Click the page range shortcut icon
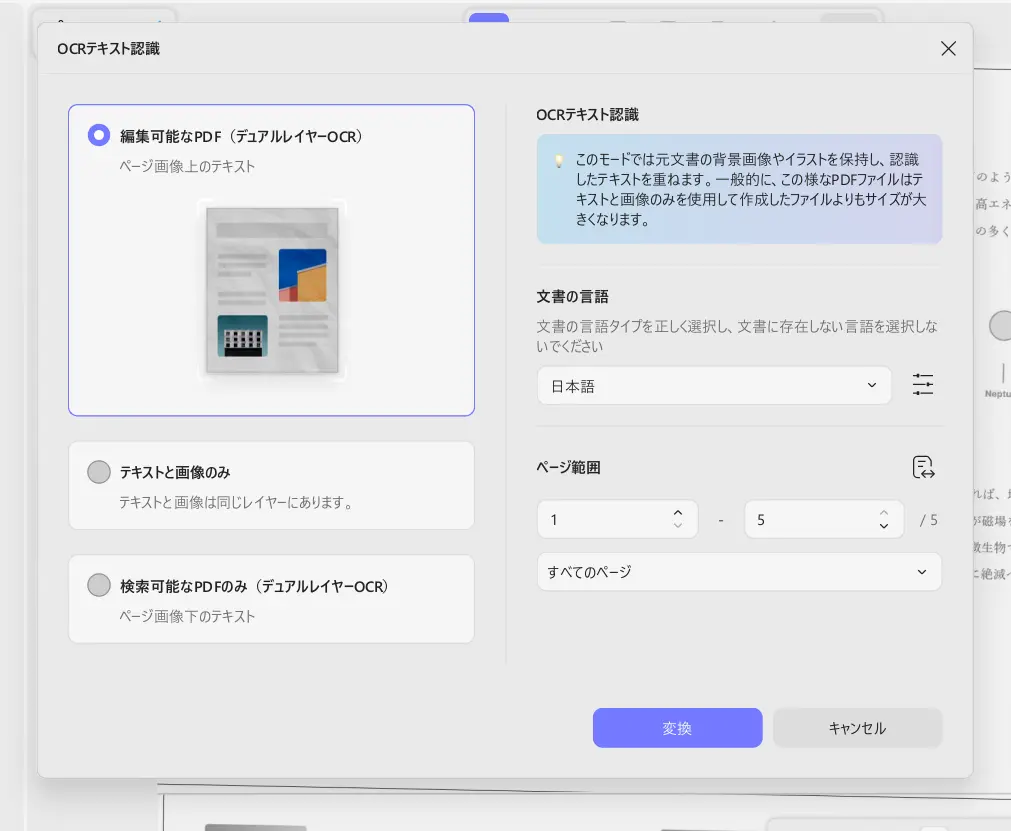This screenshot has height=831, width=1011. [922, 468]
